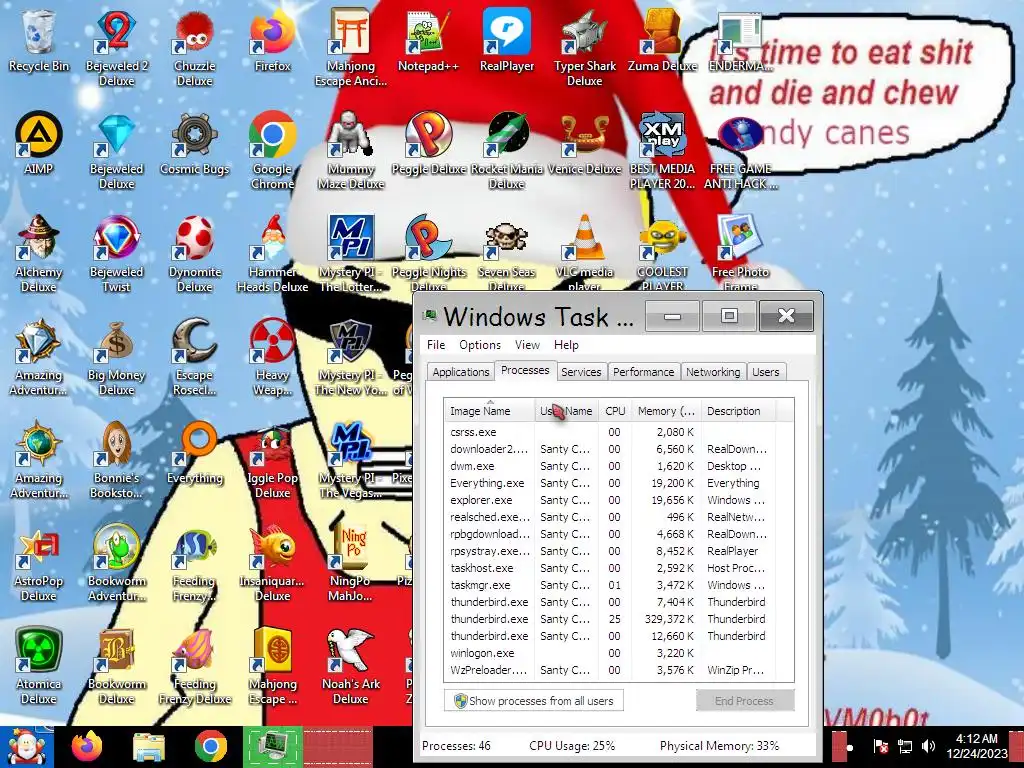
Task: Launch Venice Deluxe desktop icon
Action: pyautogui.click(x=584, y=144)
